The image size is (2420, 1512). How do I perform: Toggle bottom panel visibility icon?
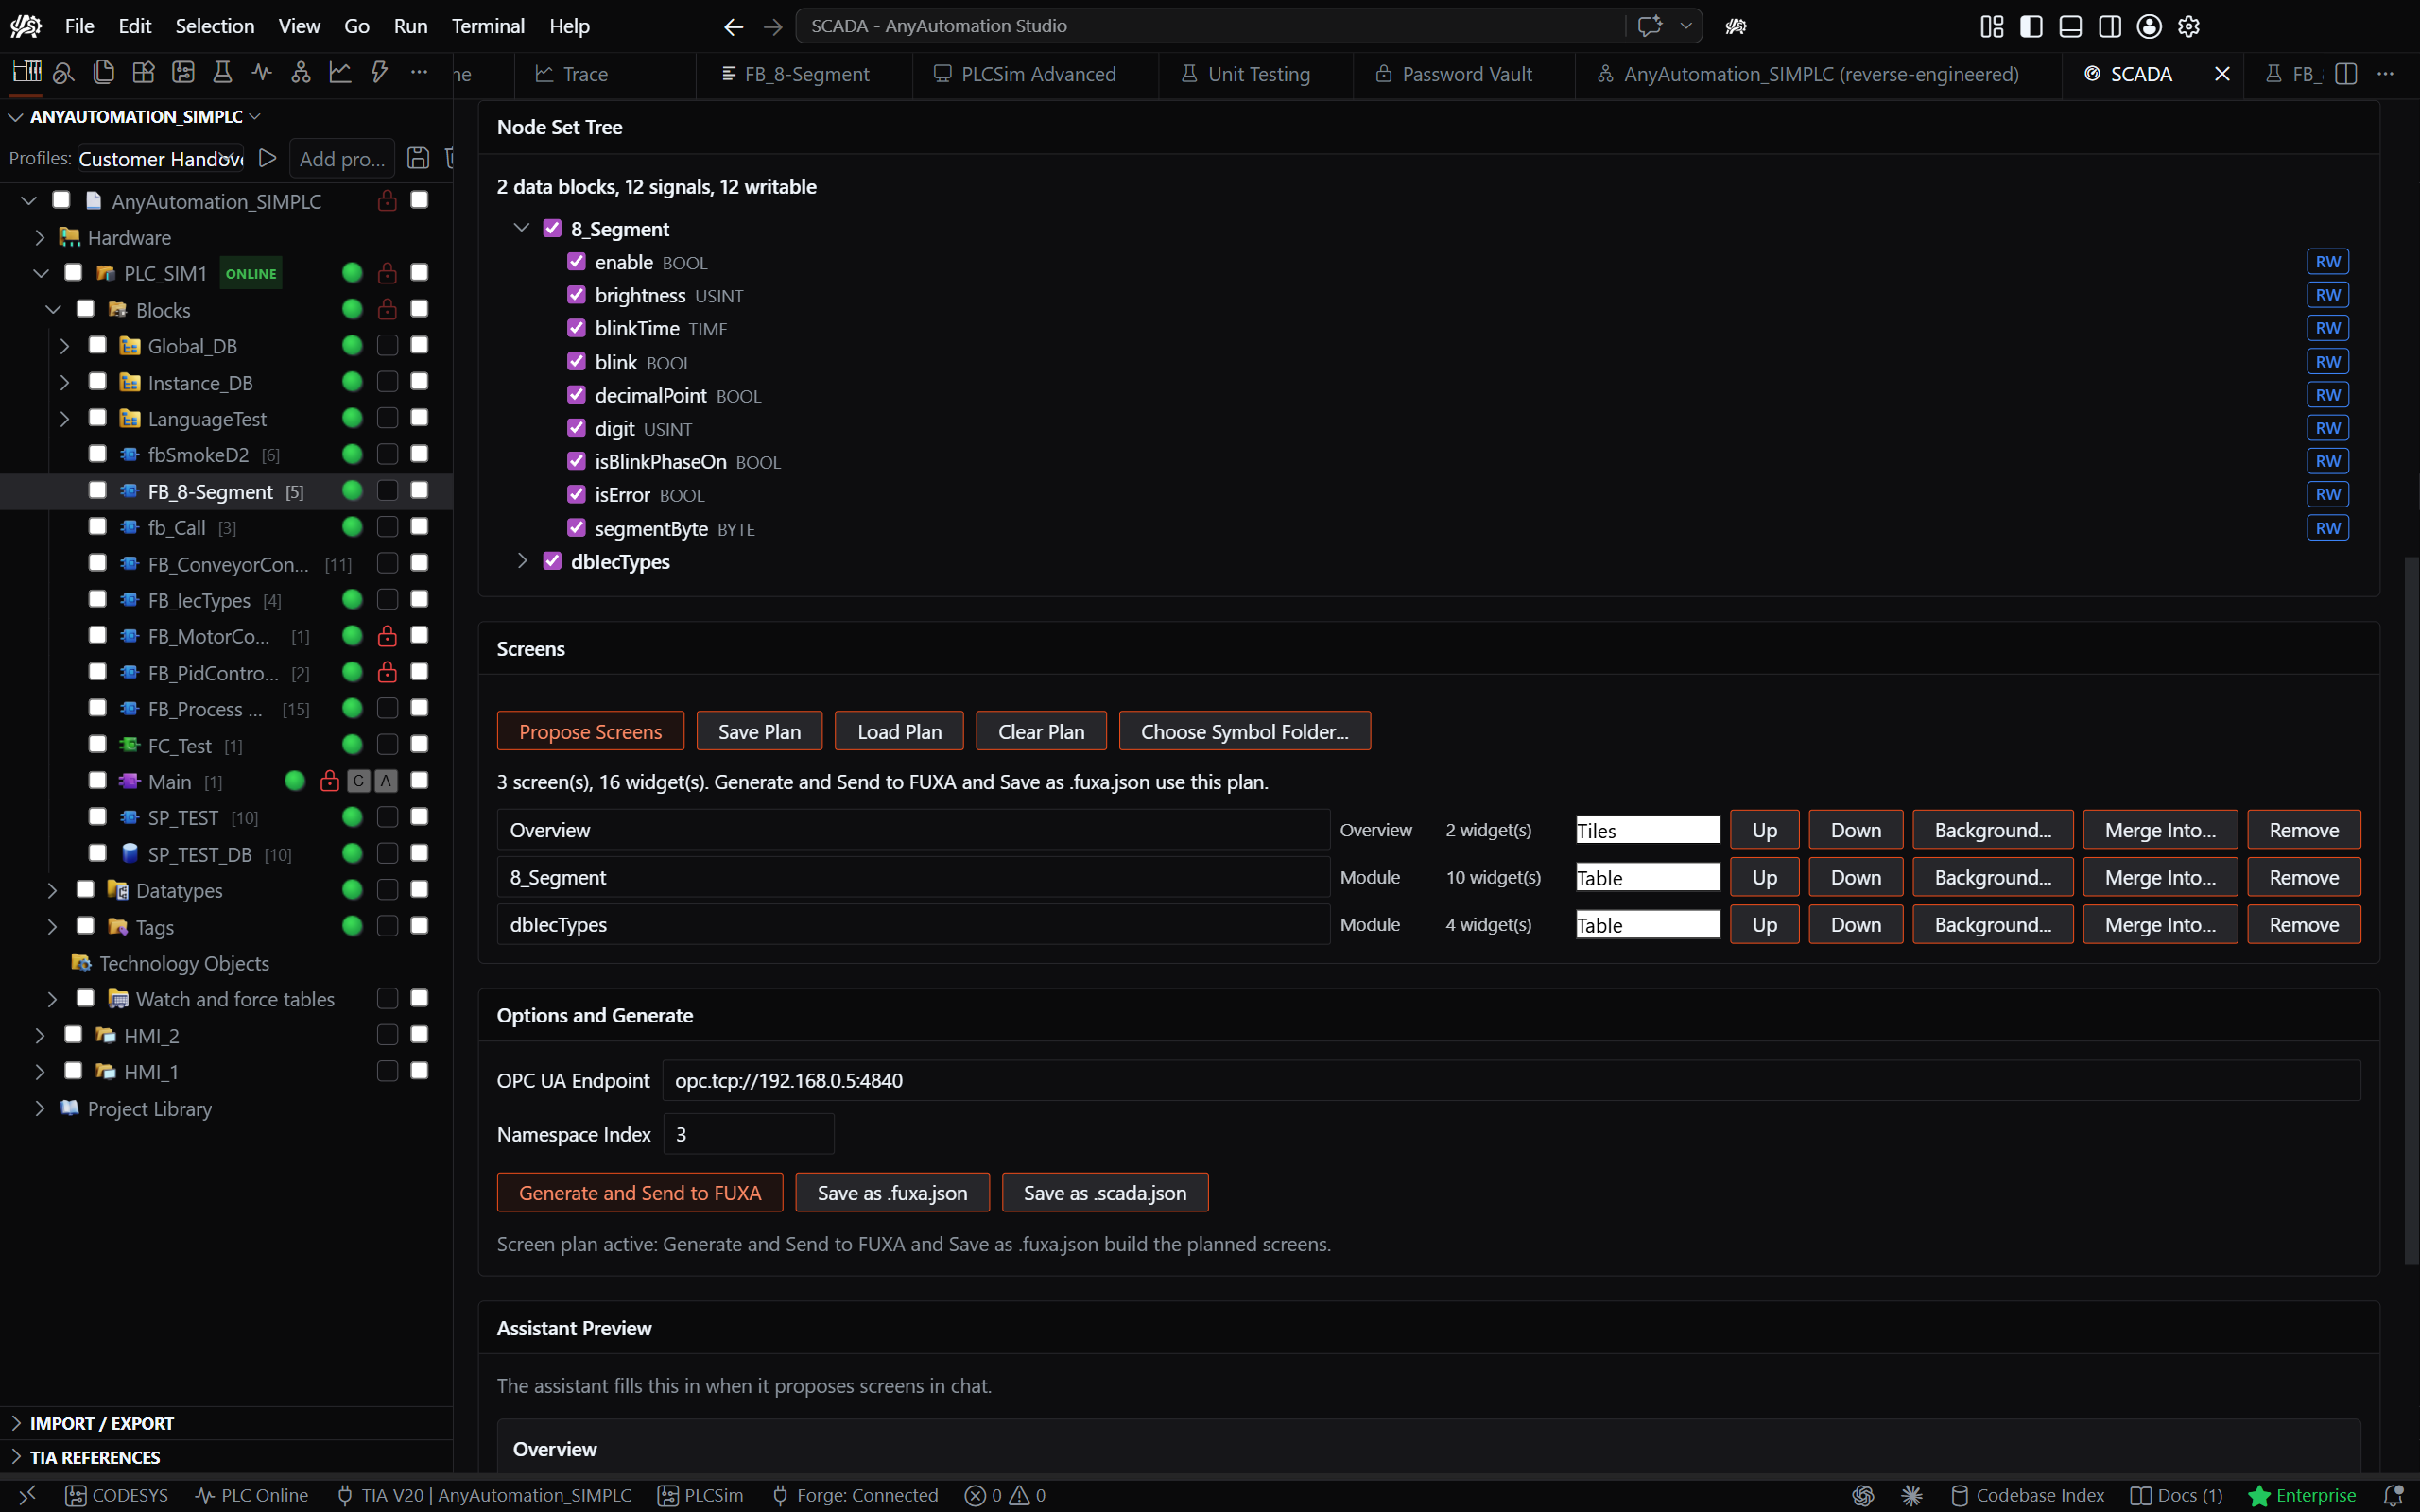coord(2071,26)
